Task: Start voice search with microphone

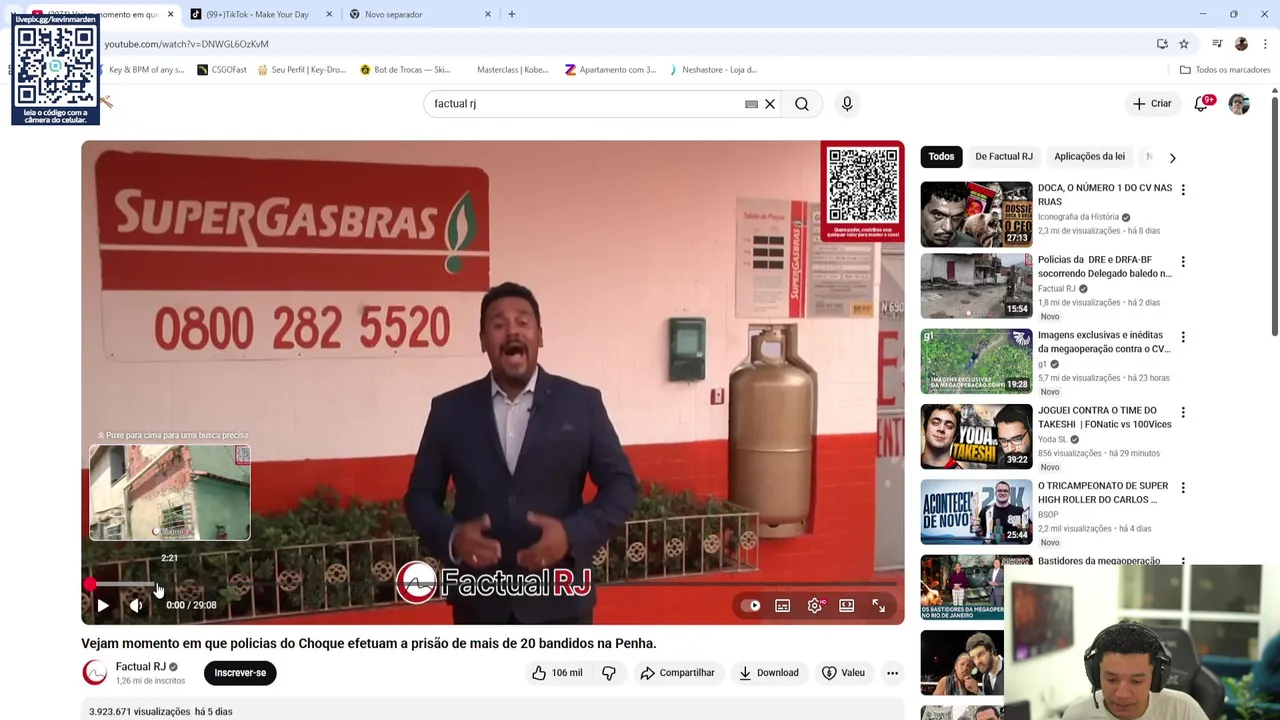Action: tap(847, 104)
